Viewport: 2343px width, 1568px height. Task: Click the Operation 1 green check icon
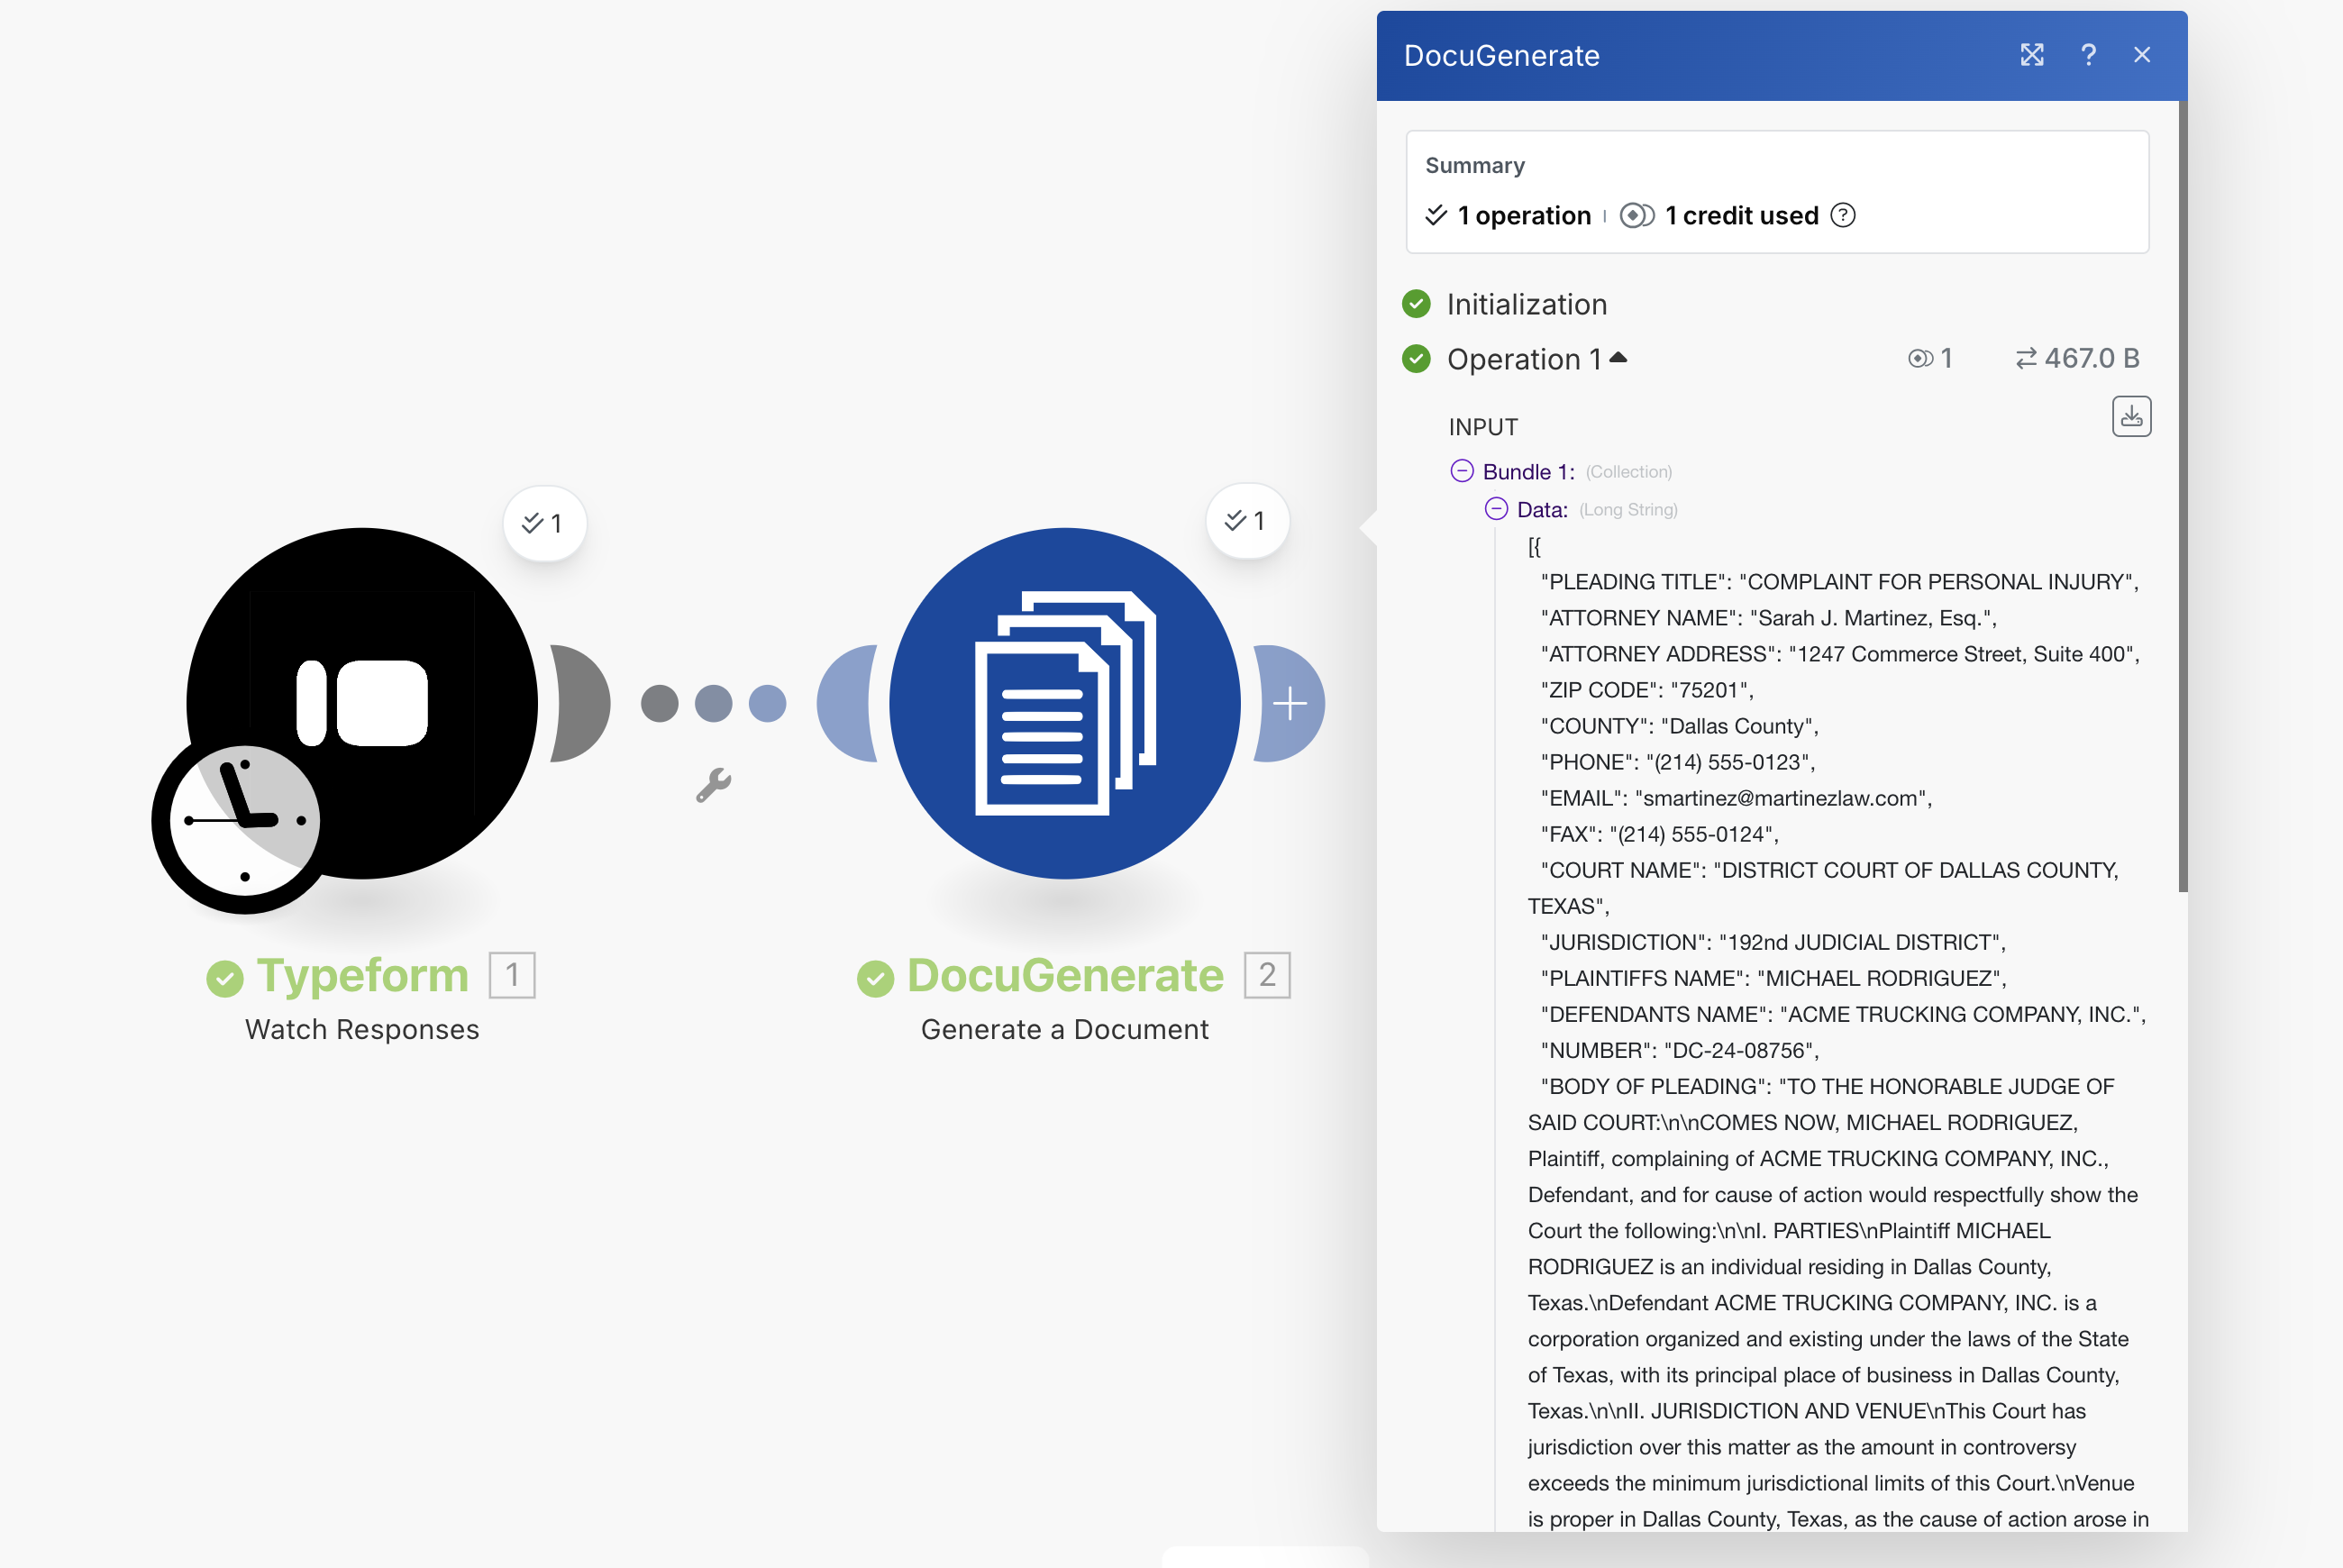[1416, 358]
